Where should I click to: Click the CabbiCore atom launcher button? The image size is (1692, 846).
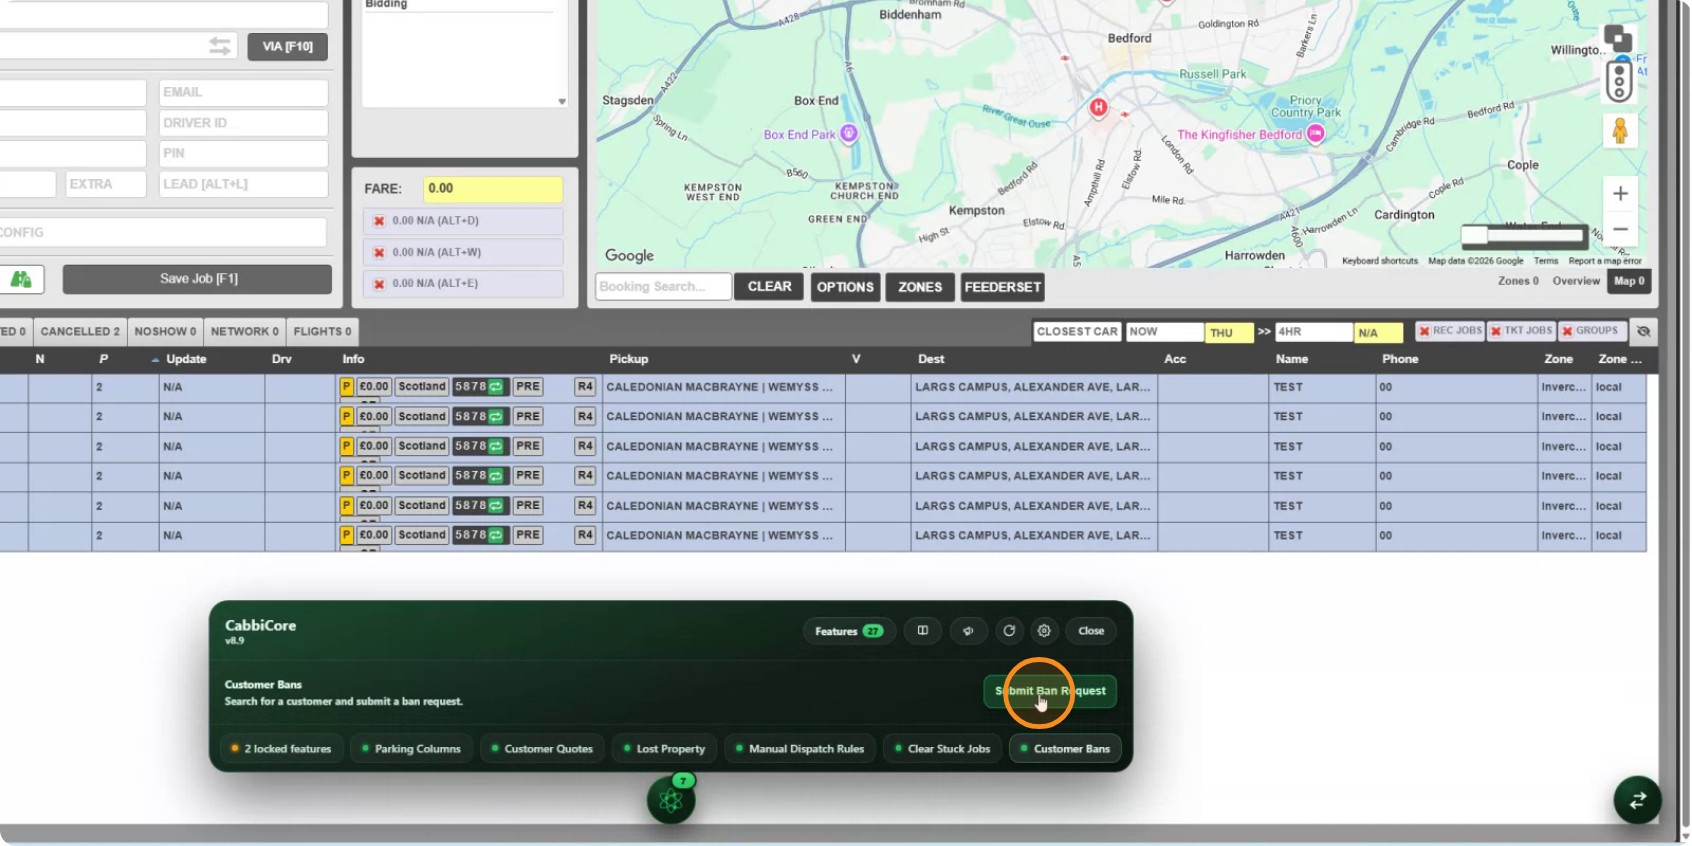coord(671,800)
